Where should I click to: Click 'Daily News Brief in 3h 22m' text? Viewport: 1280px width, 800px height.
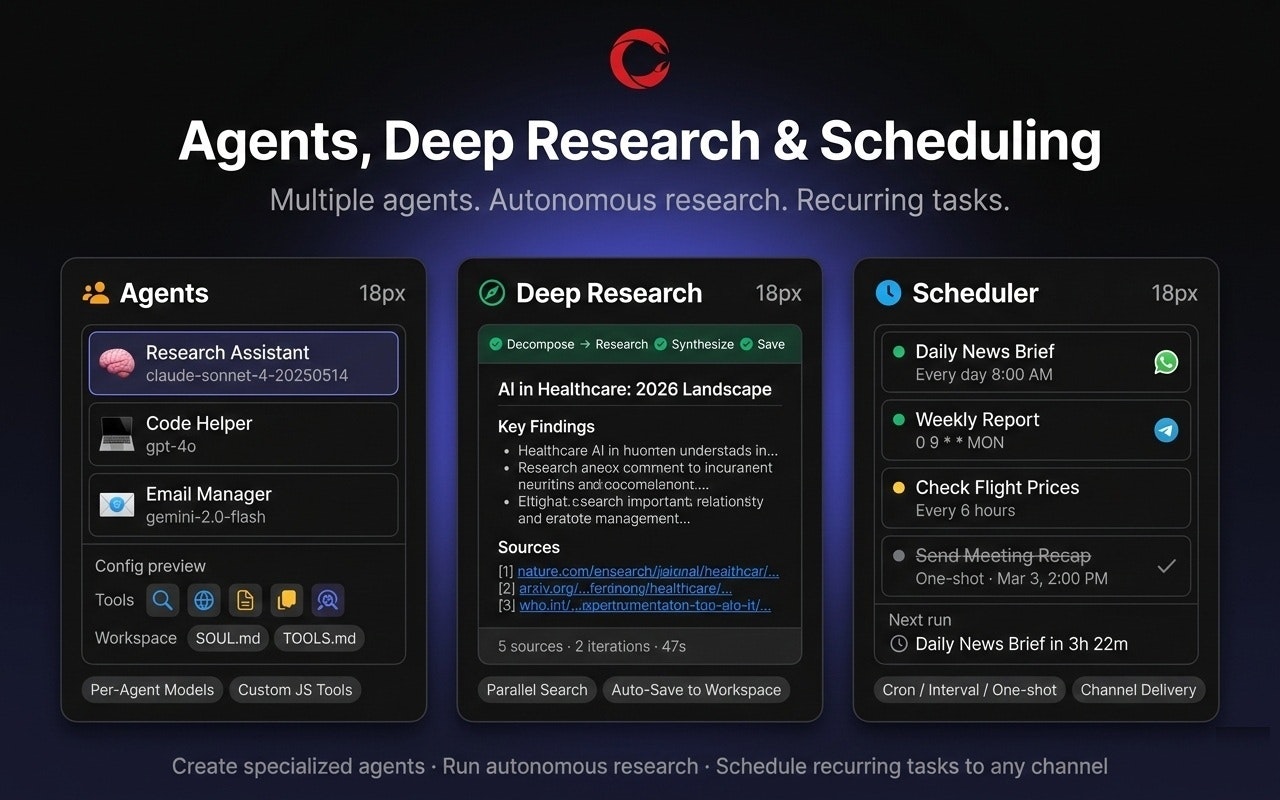pyautogui.click(x=1022, y=644)
